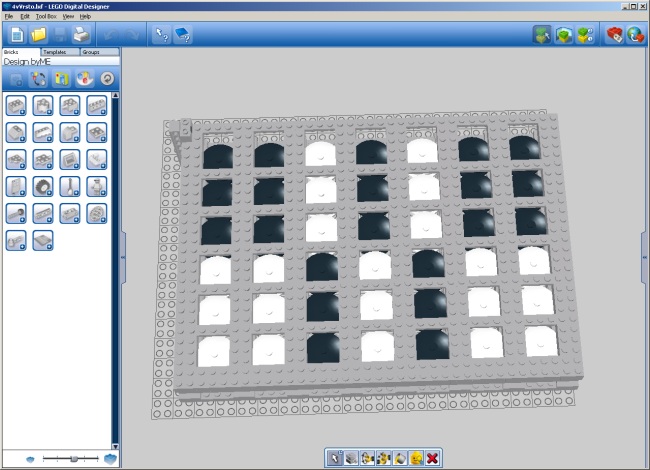Open the Design byME palette selector
This screenshot has width=650, height=470.
[x=61, y=61]
